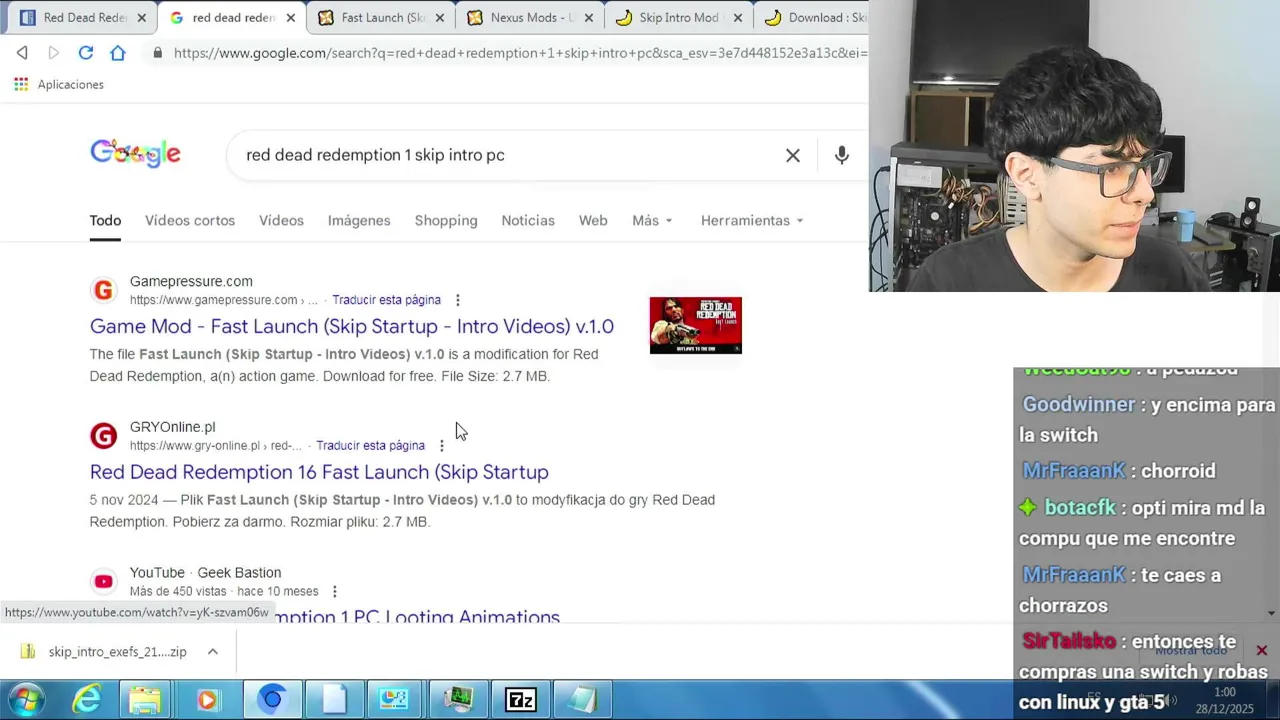Viewport: 1280px width, 720px height.
Task: Open Windows Explorer folder in taskbar
Action: 145,700
